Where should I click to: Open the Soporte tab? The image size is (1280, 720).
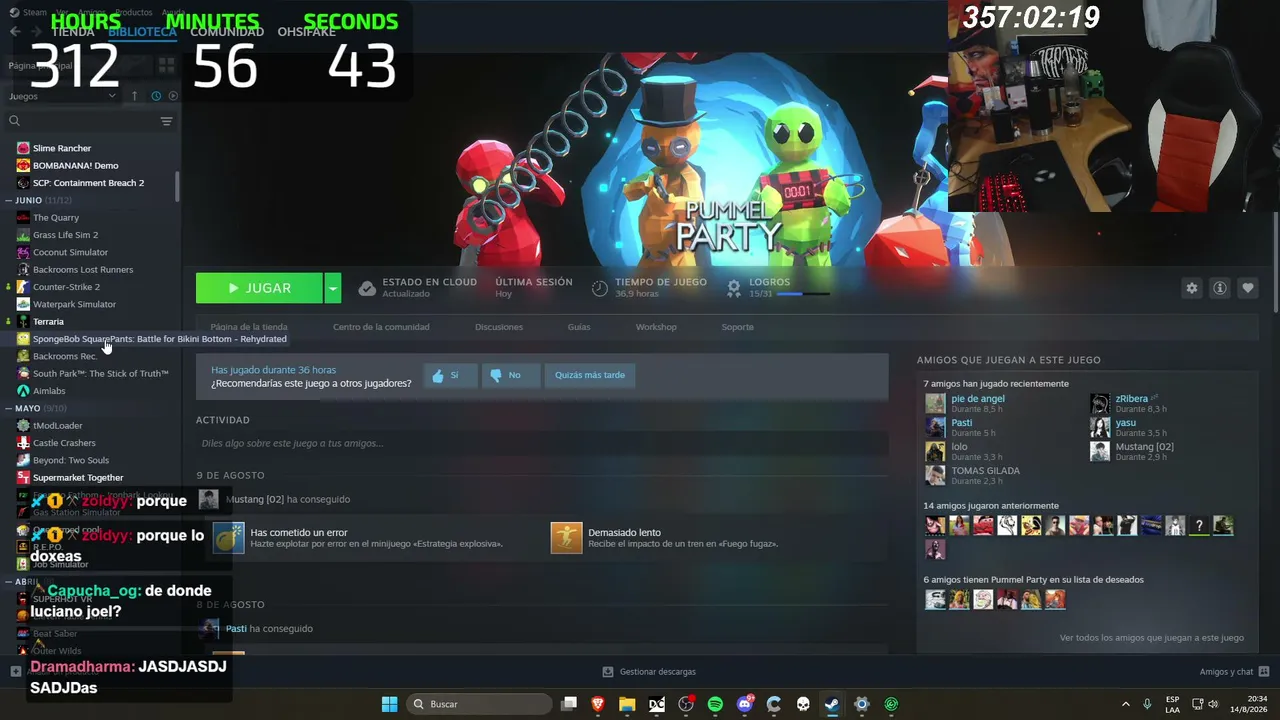click(737, 327)
